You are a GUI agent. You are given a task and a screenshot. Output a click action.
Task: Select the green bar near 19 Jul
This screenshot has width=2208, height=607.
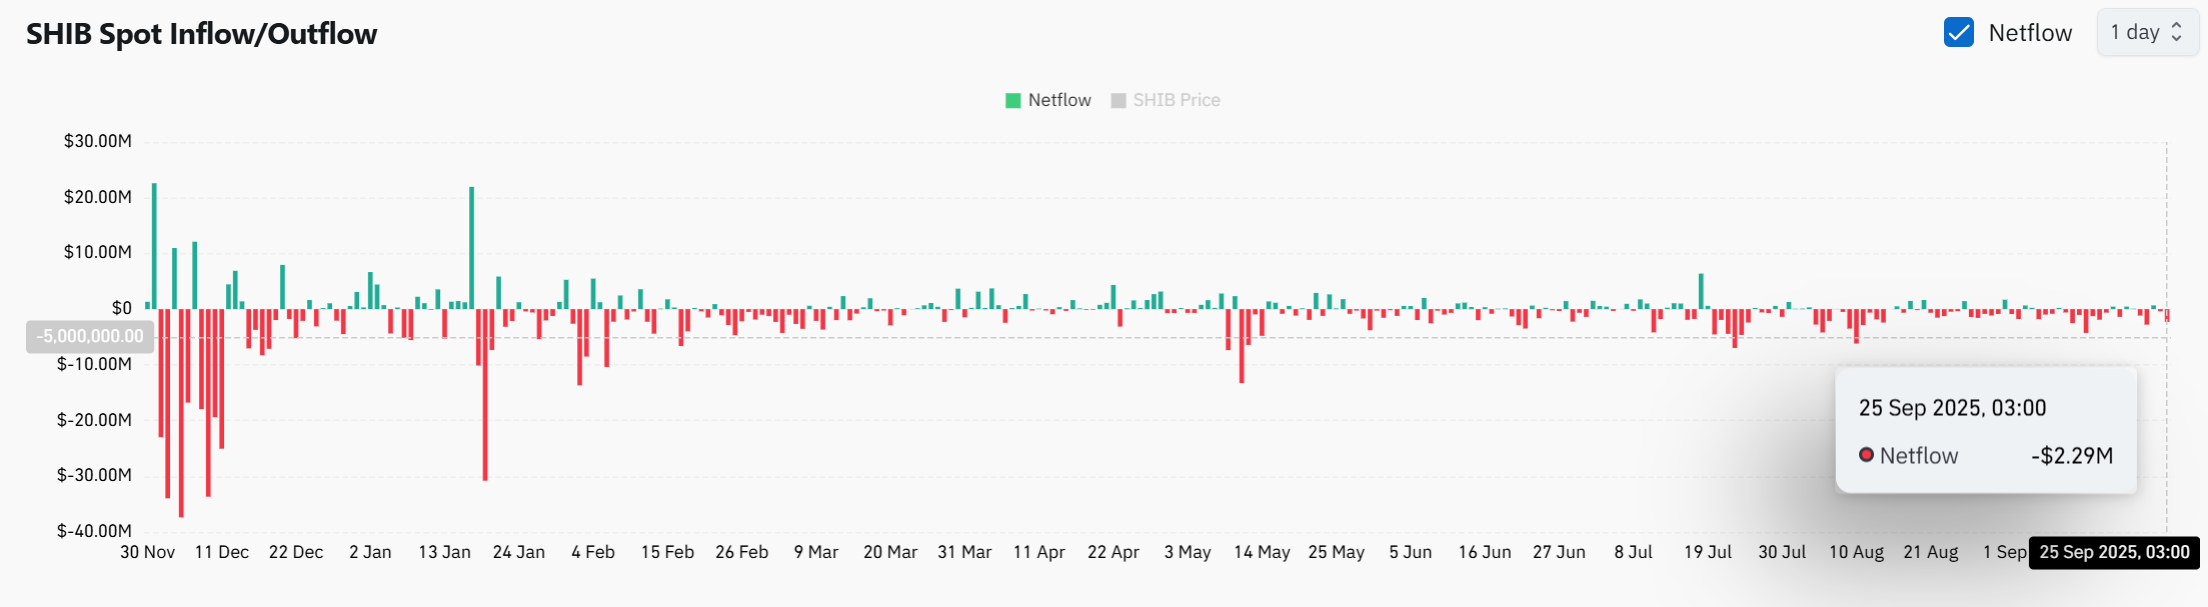coord(1701,291)
